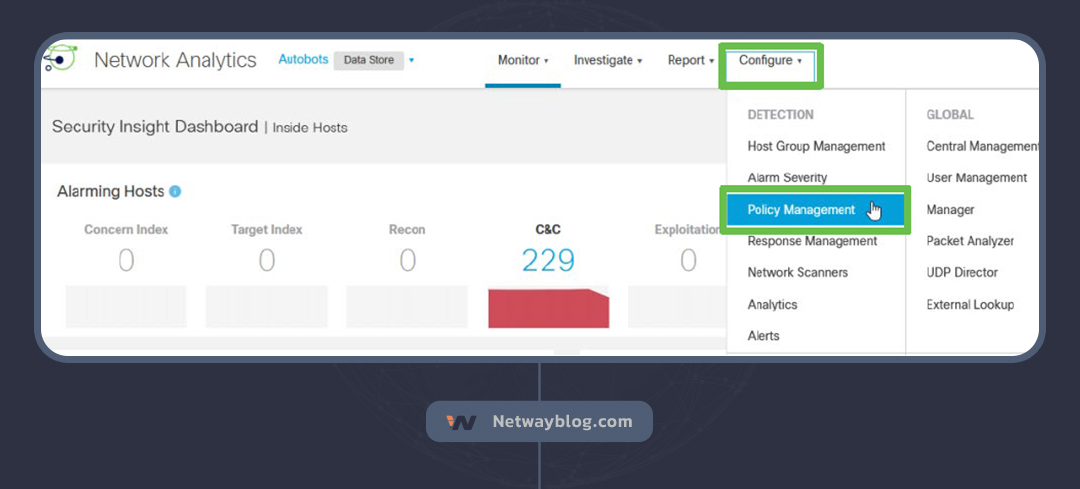
Task: Select Network Scanners entry
Action: pos(797,272)
